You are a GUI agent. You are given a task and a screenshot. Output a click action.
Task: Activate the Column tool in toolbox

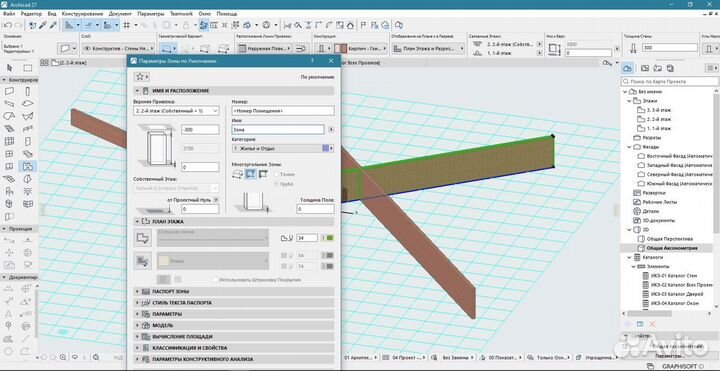(28, 91)
